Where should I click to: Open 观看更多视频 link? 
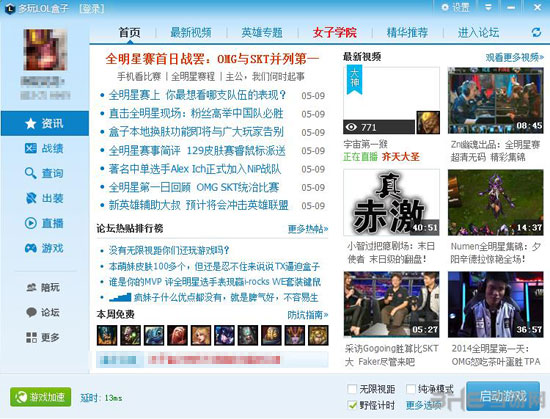(x=515, y=57)
